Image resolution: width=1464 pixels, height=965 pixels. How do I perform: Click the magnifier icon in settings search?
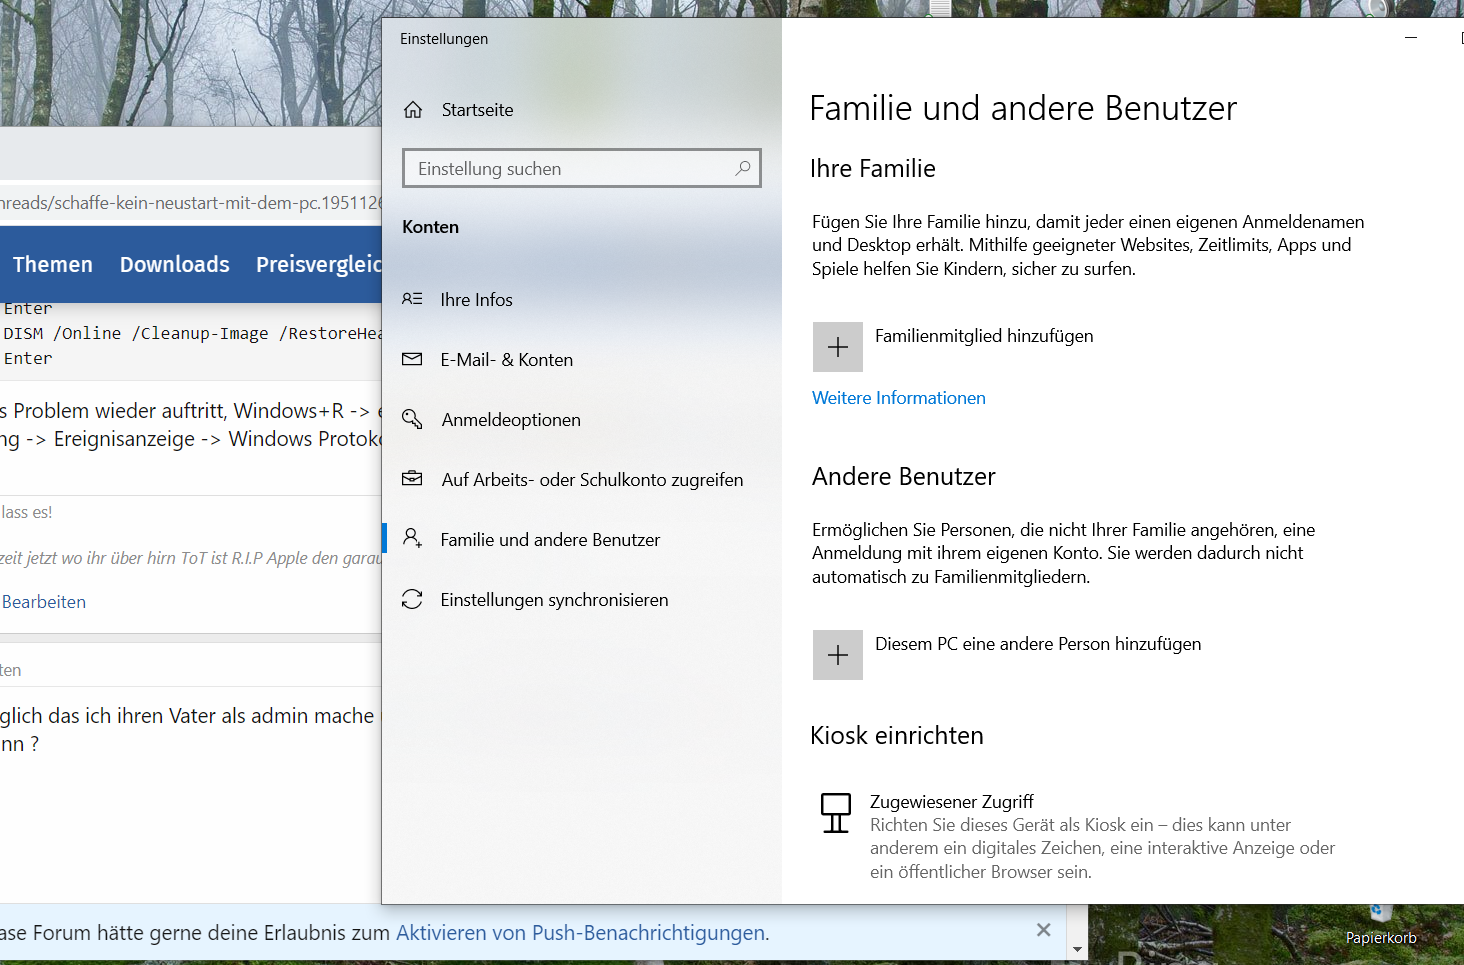(742, 168)
